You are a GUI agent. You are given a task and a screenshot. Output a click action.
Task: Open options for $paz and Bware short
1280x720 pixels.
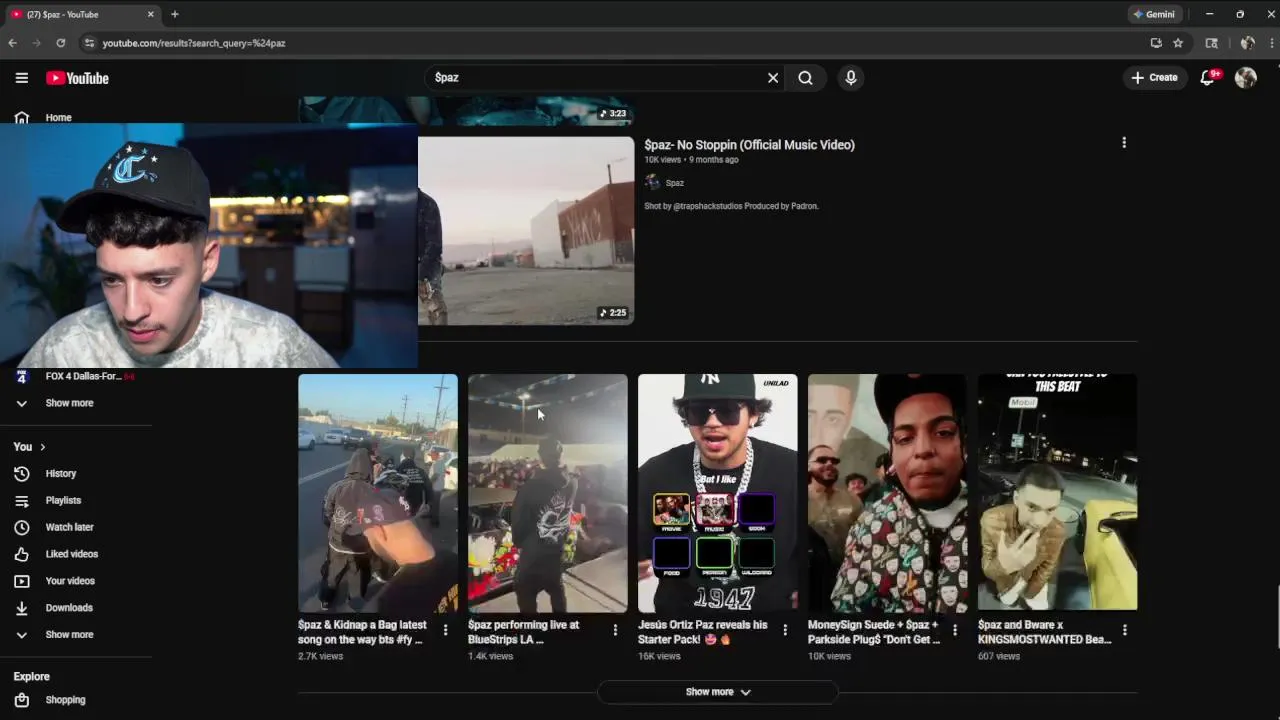[x=1125, y=630]
